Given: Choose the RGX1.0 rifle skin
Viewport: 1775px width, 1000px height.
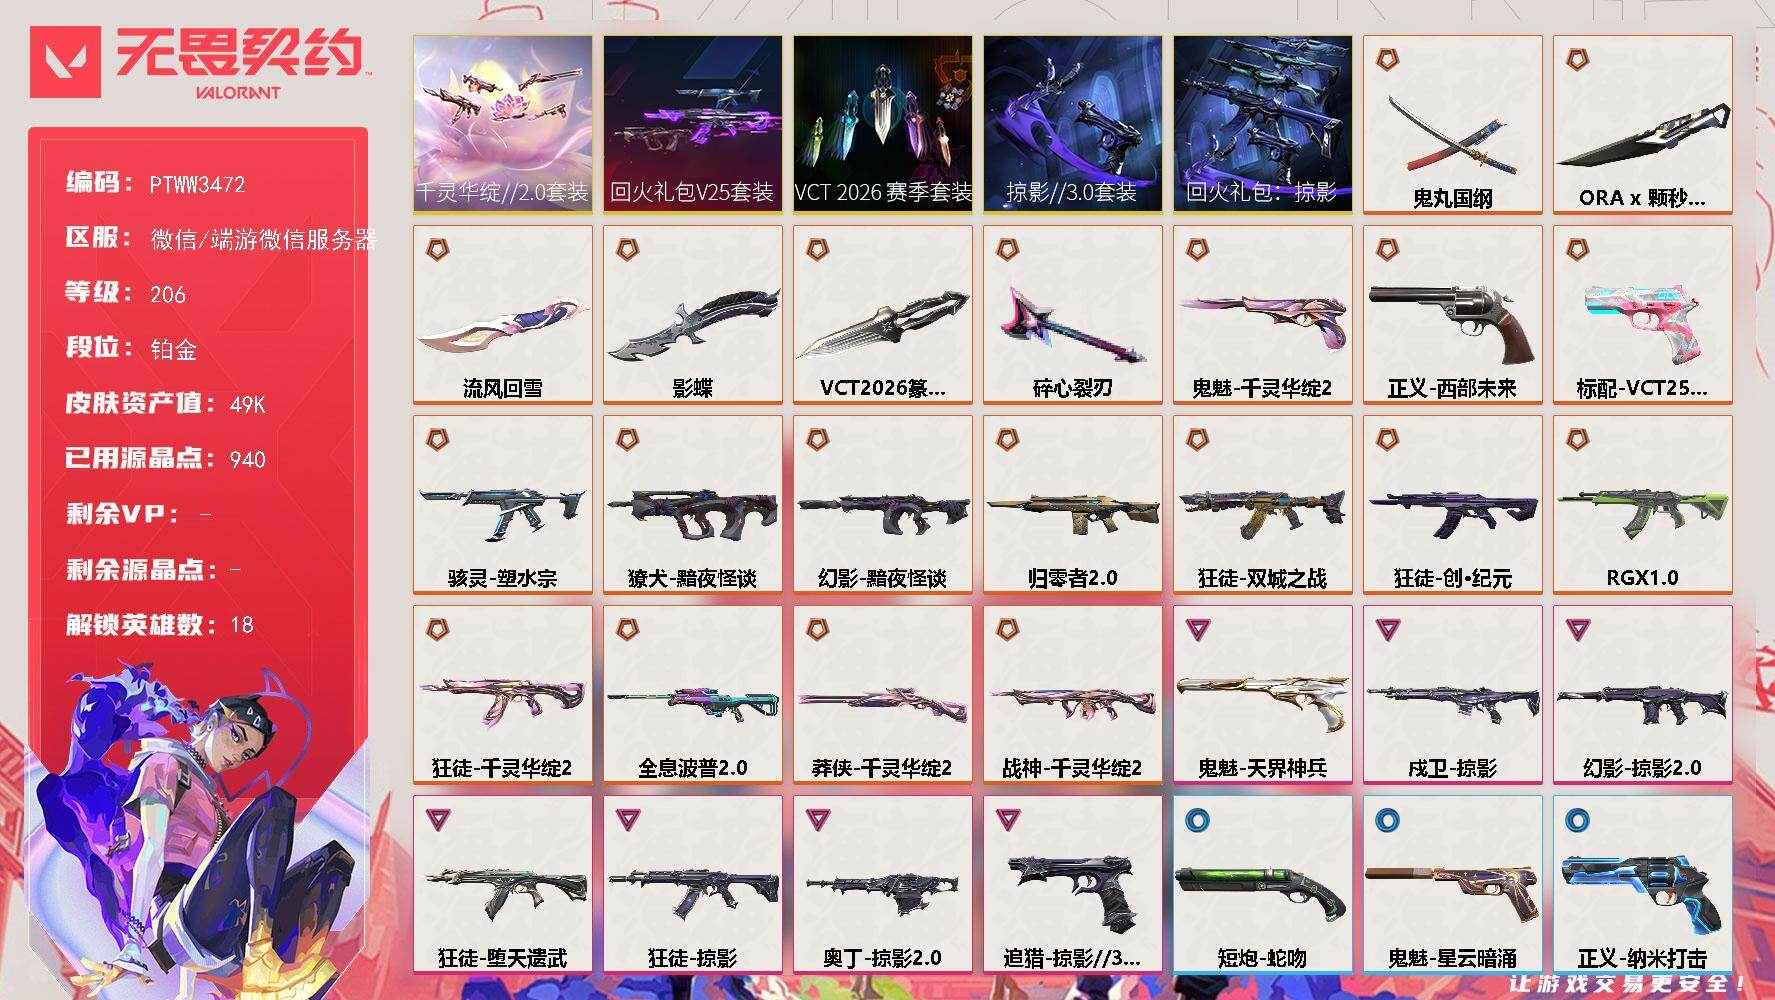Looking at the screenshot, I should 1642,504.
